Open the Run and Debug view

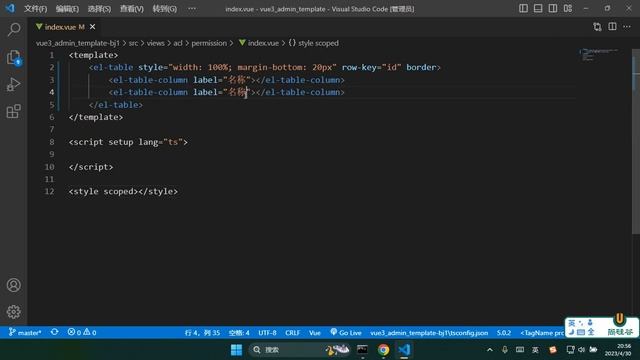[x=14, y=84]
